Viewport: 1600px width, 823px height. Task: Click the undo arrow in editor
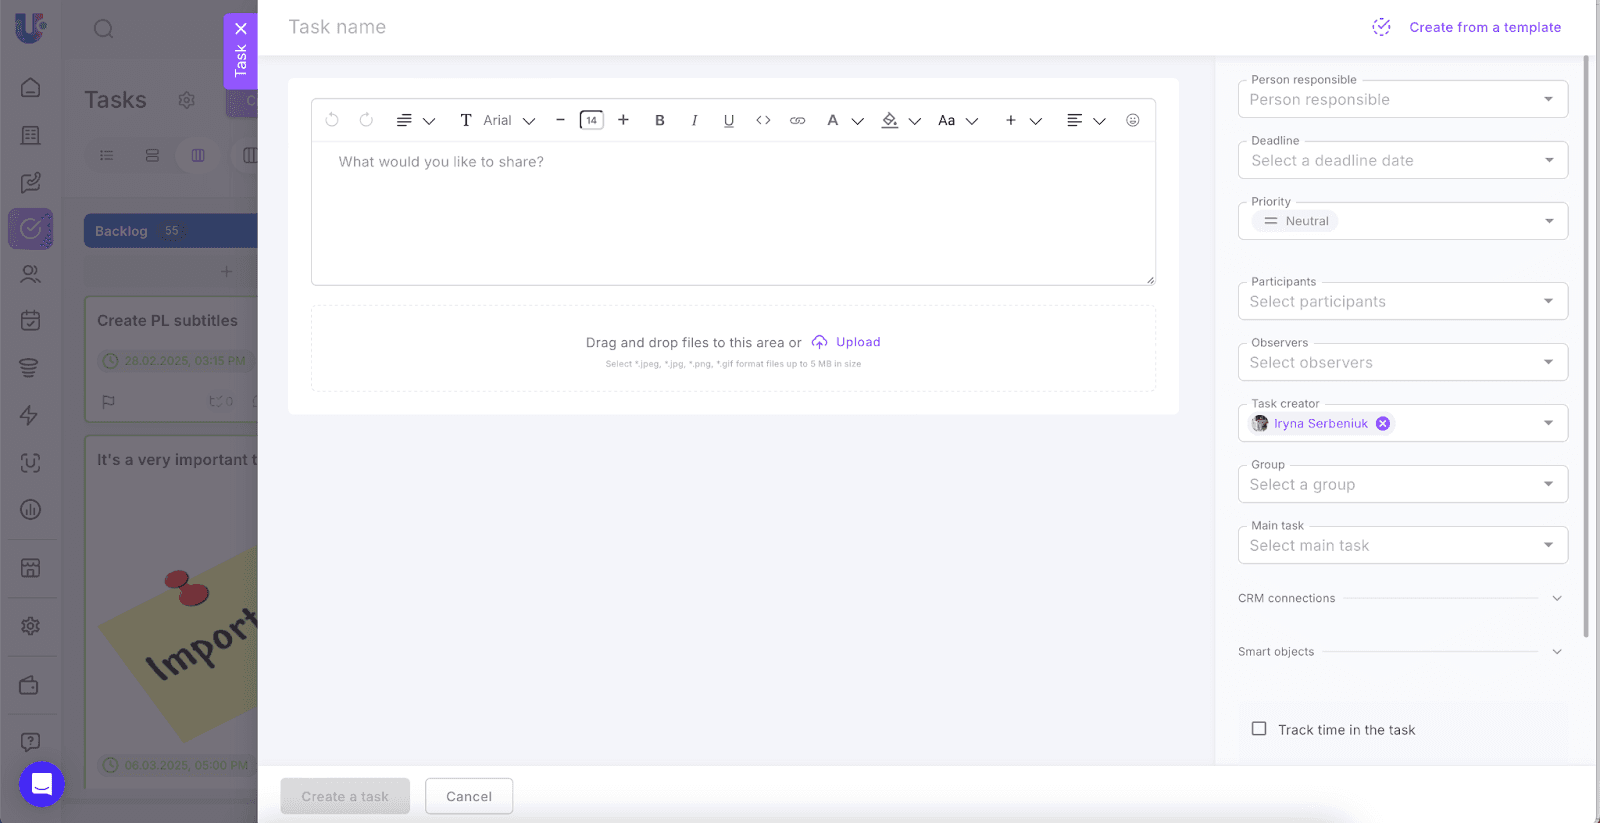click(332, 120)
